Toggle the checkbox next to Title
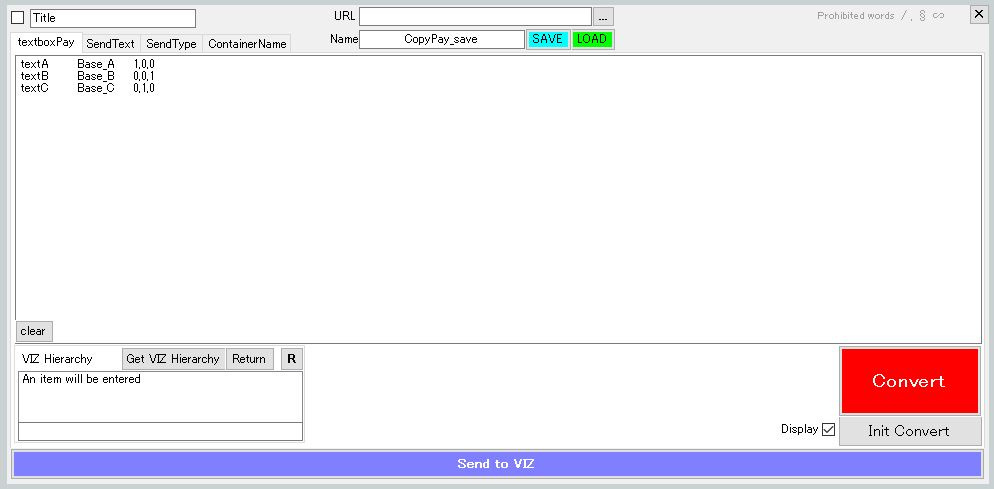 17,18
